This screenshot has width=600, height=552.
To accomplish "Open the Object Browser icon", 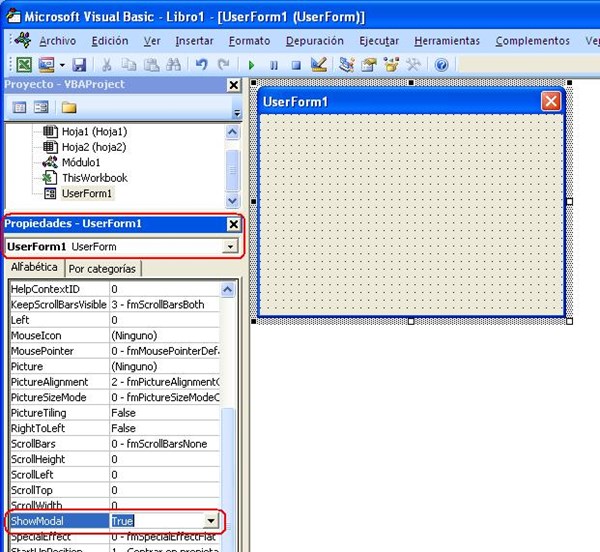I will pos(391,65).
